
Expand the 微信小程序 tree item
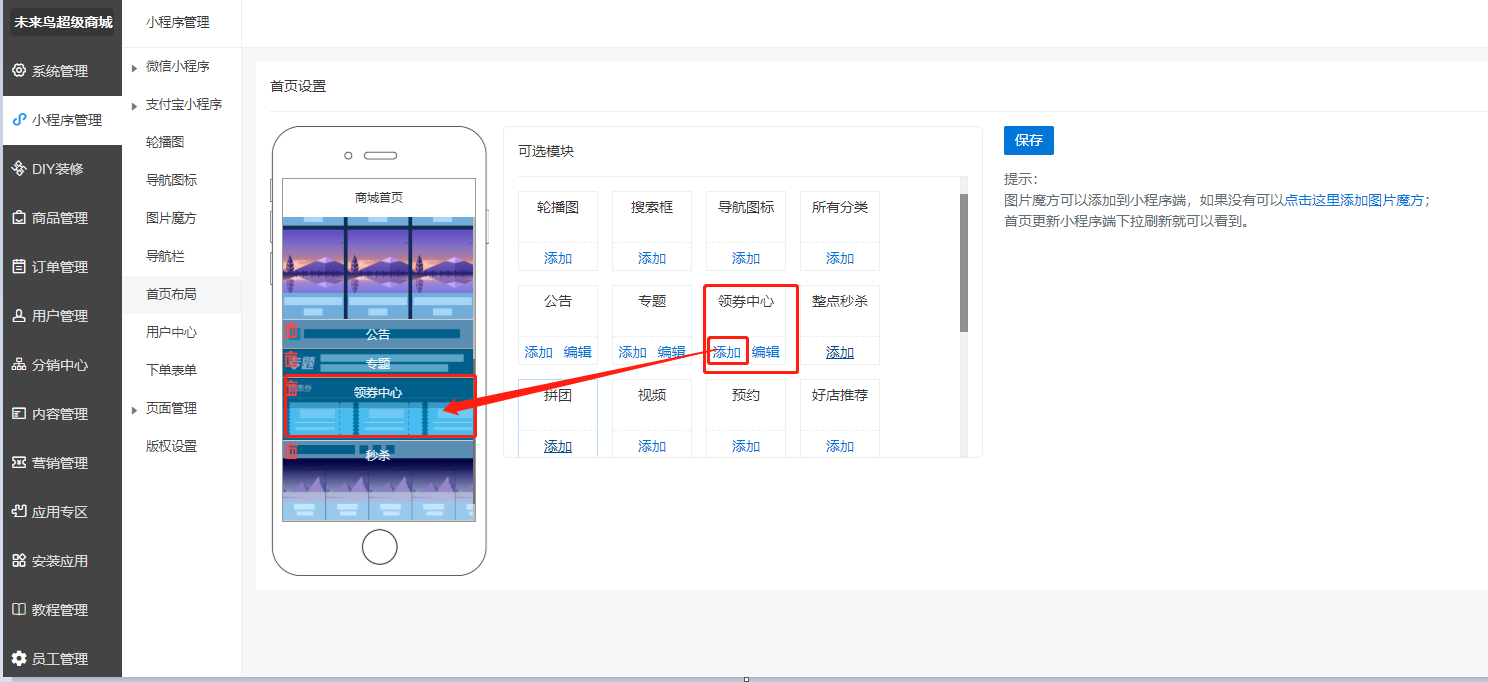(x=134, y=67)
